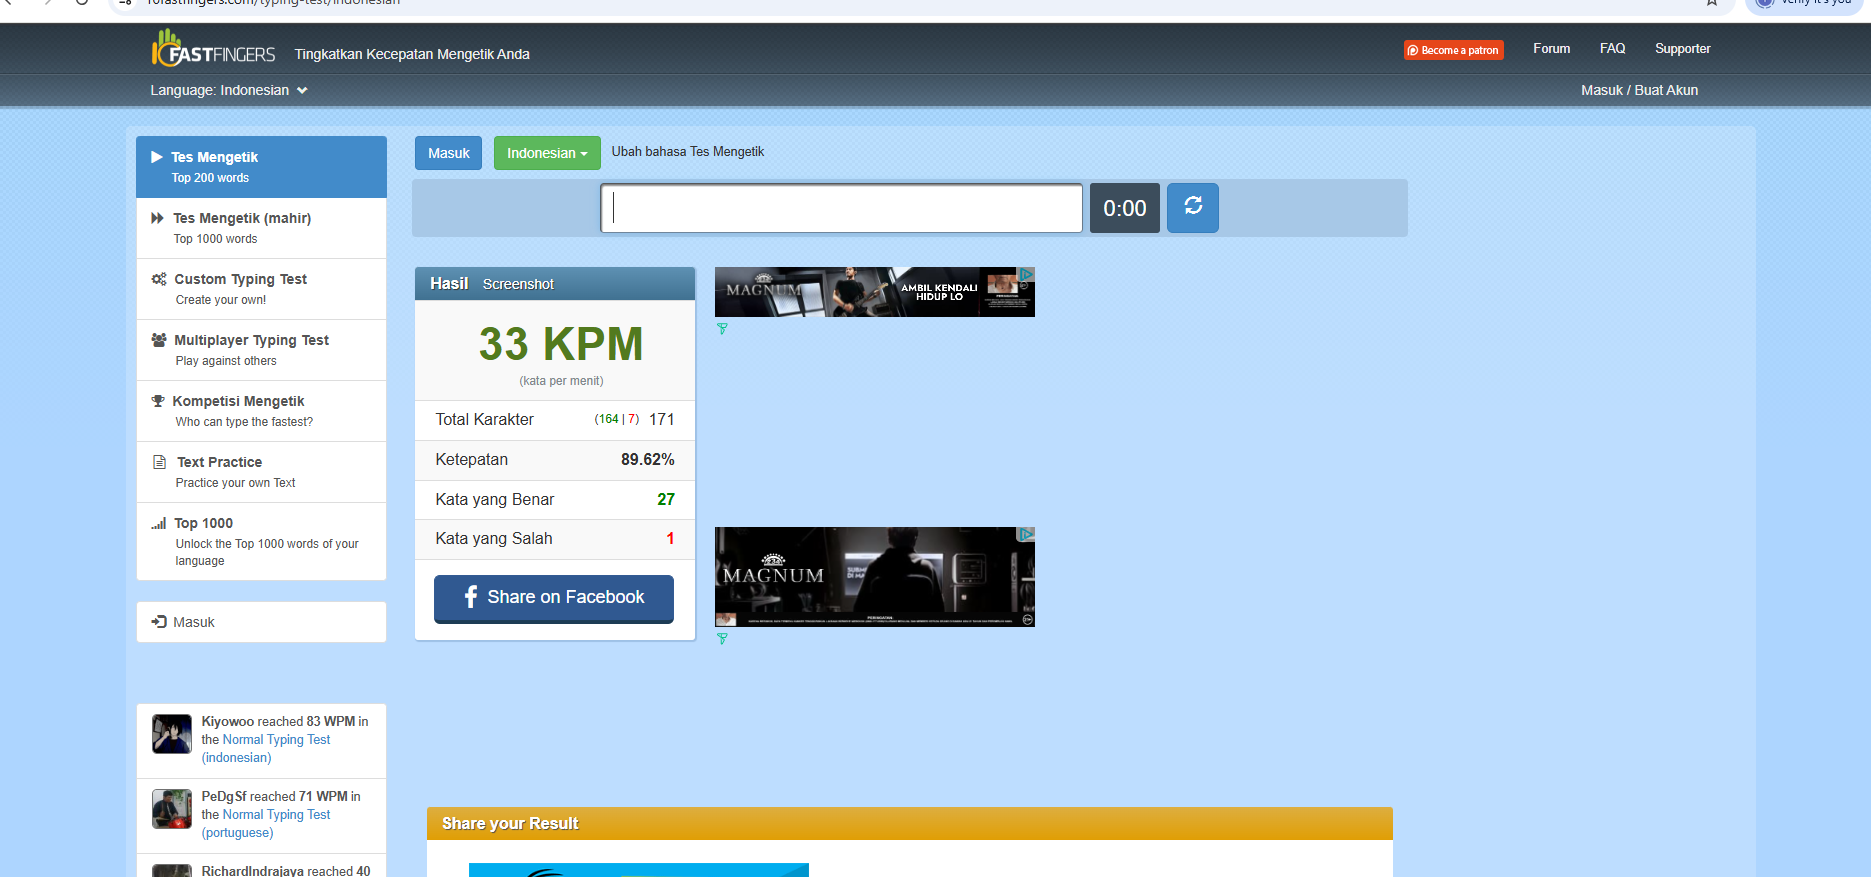Click the Kata yang Salah count 1

click(670, 539)
